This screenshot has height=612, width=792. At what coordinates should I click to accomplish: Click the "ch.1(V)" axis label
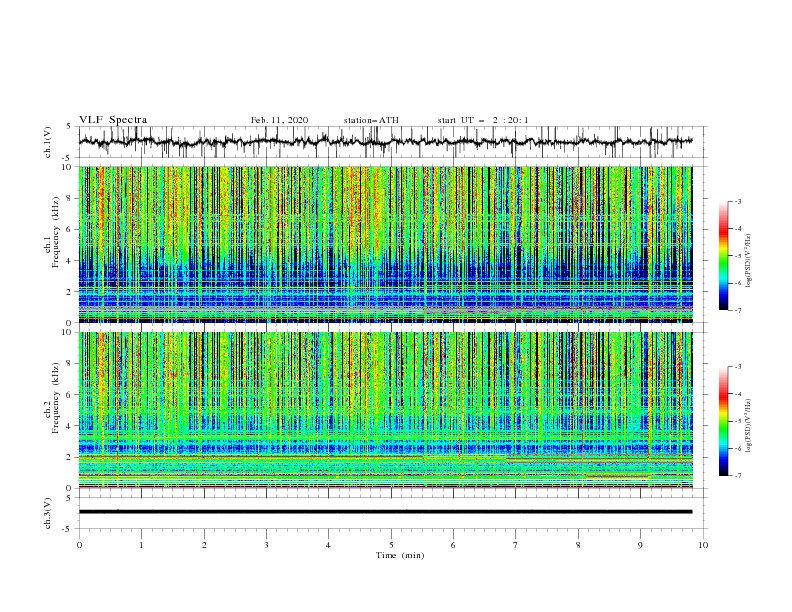point(48,142)
